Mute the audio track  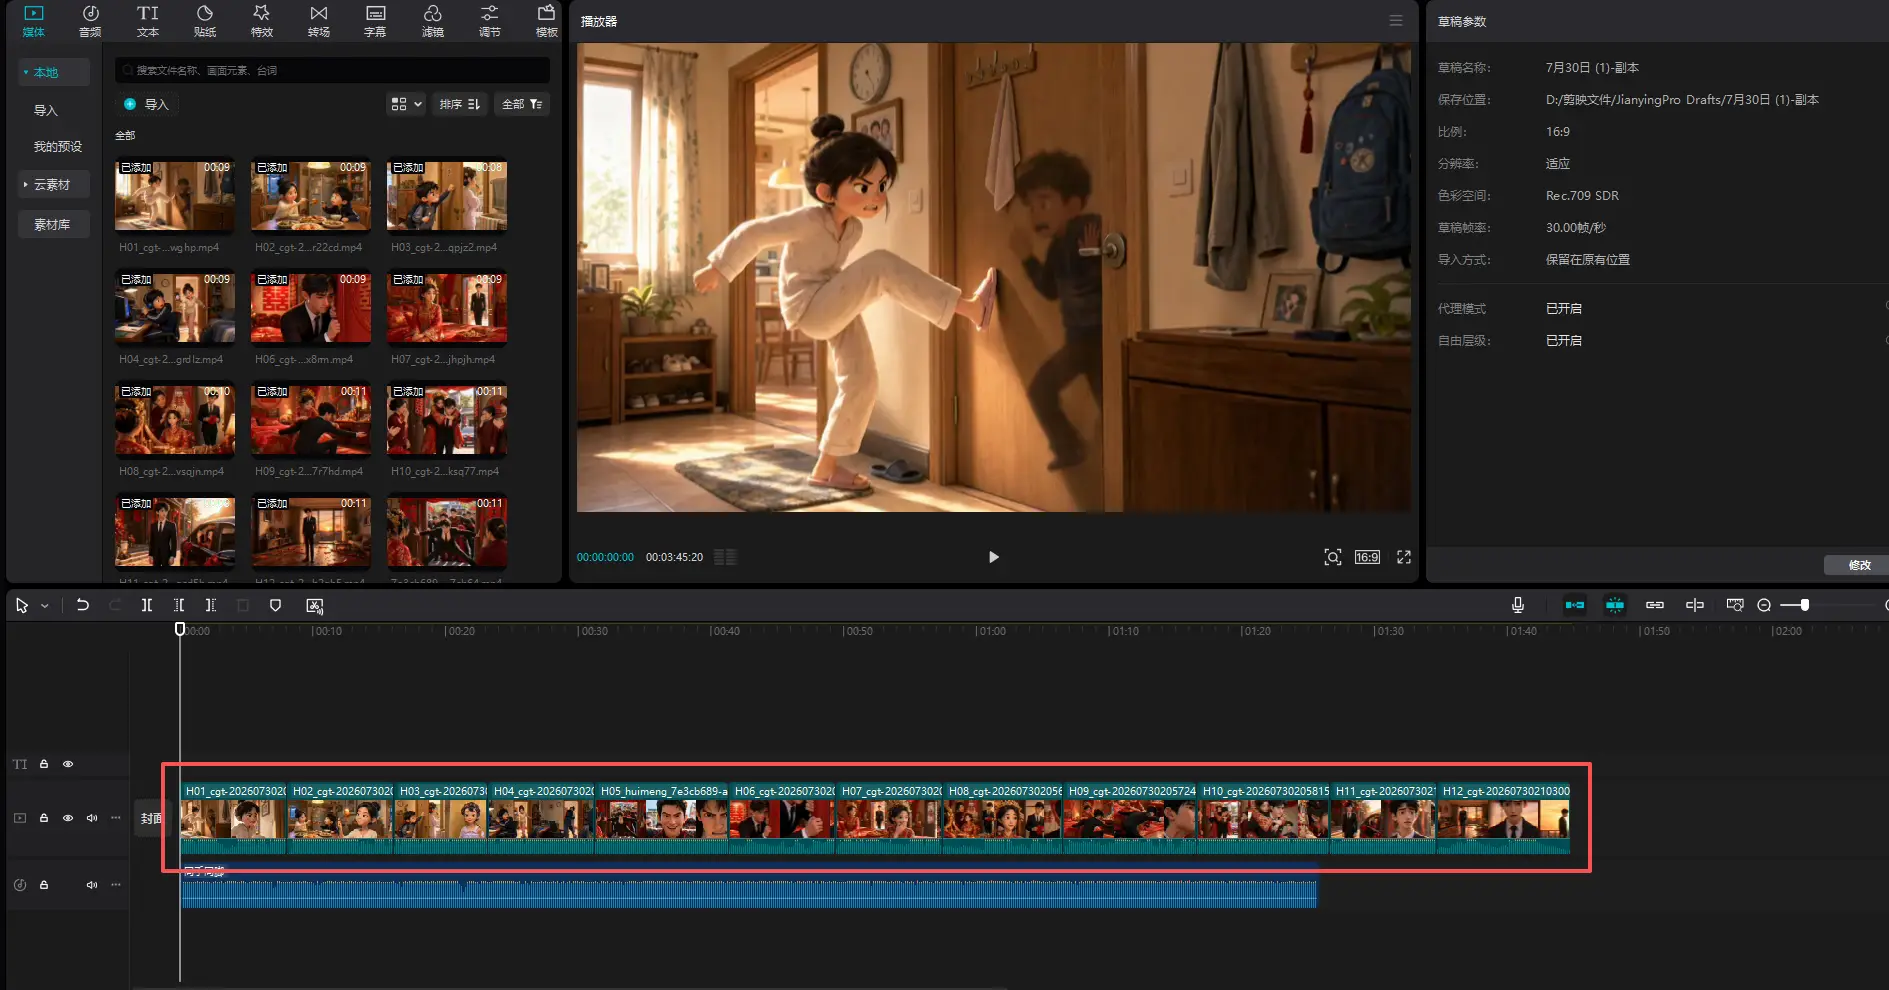click(92, 885)
